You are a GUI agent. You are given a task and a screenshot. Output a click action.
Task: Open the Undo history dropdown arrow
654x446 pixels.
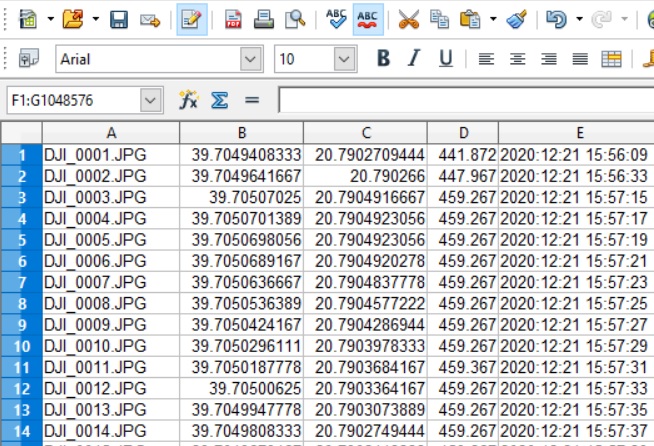(x=579, y=19)
